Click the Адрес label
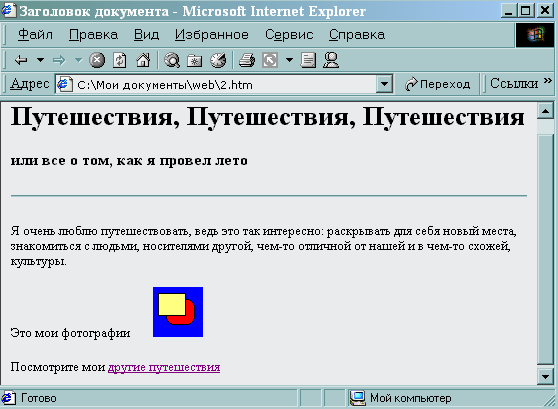Image resolution: width=558 pixels, height=409 pixels. [x=30, y=84]
